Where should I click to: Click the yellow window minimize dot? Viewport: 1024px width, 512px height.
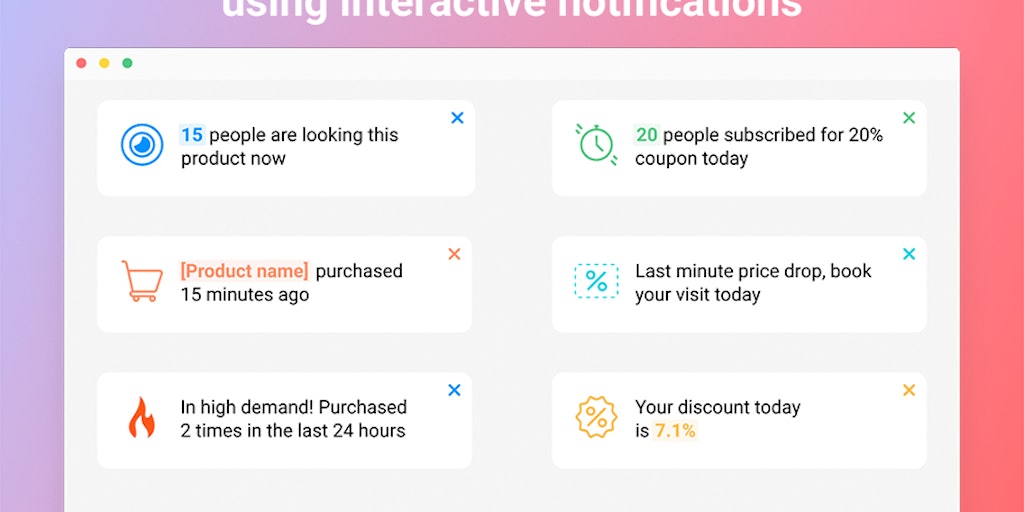pos(104,63)
